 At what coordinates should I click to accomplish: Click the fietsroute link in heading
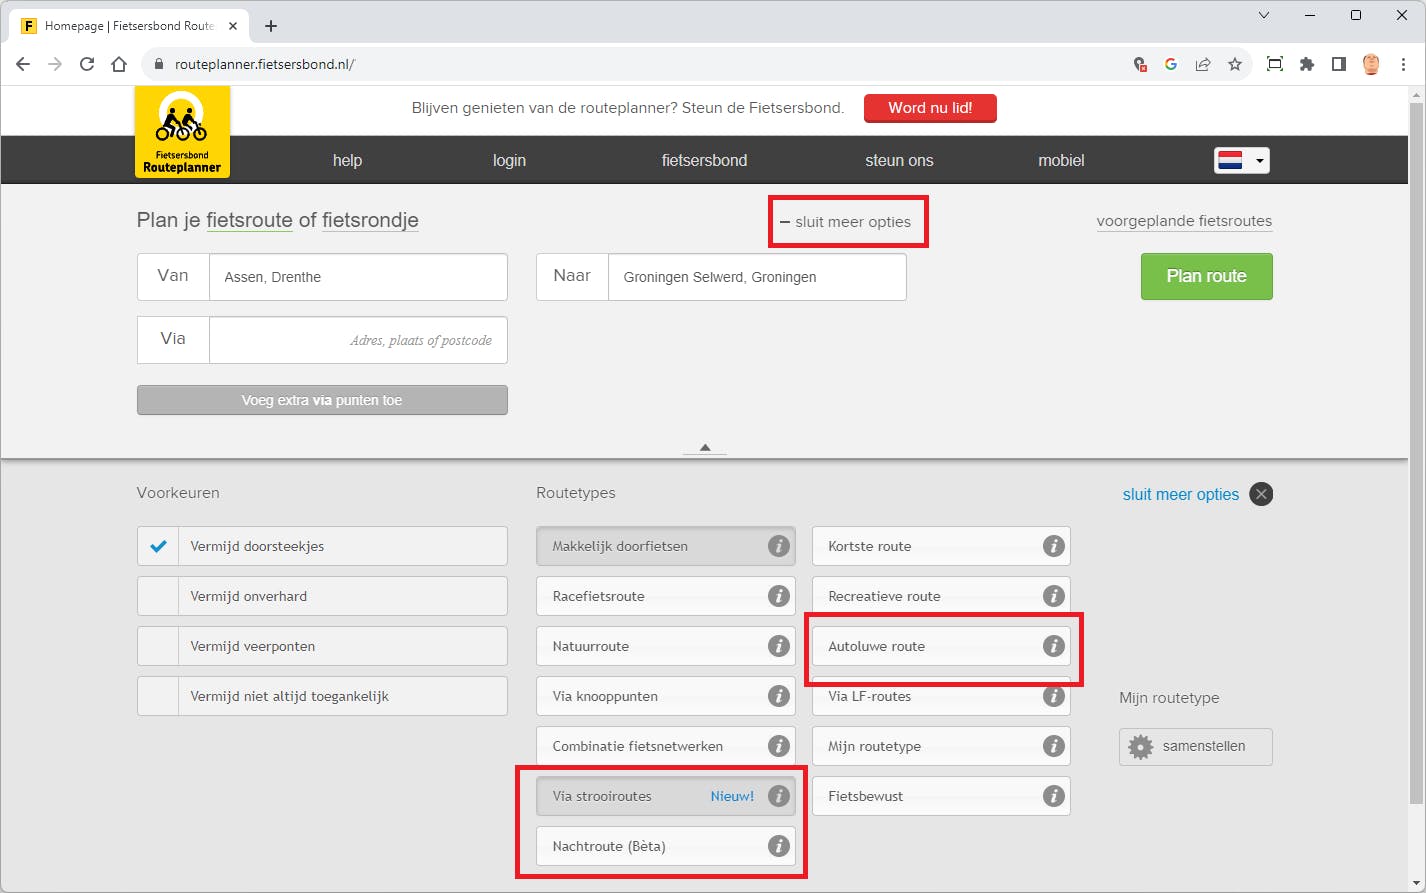tap(249, 220)
